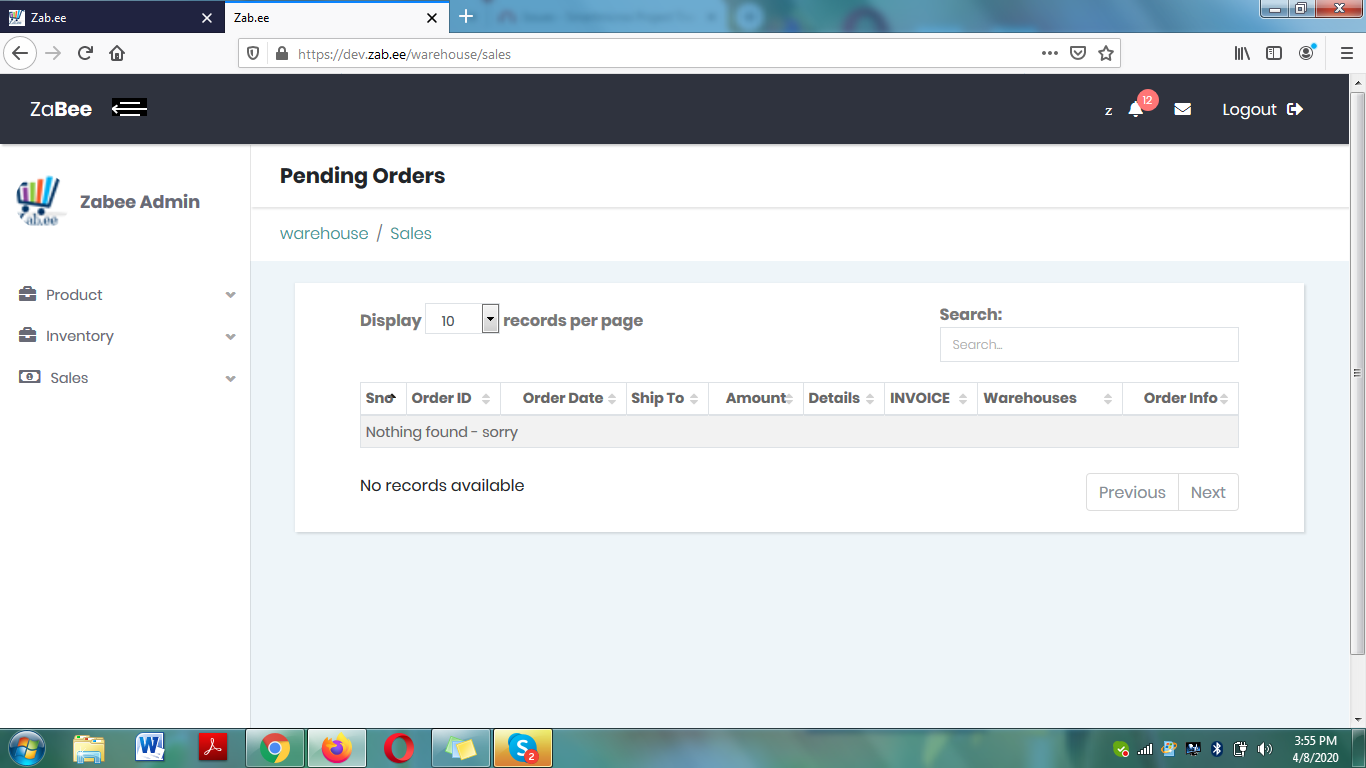Viewport: 1366px width, 768px height.
Task: Select the second Zab.ee browser tab
Action: pyautogui.click(x=325, y=18)
